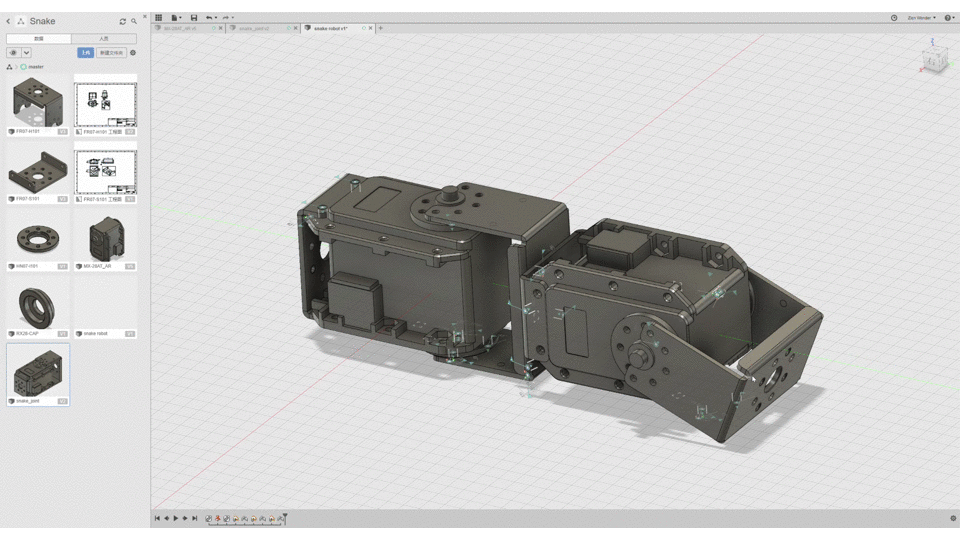Viewport: 960px width, 540px height.
Task: Close the data panel with the X
Action: pyautogui.click(x=145, y=17)
